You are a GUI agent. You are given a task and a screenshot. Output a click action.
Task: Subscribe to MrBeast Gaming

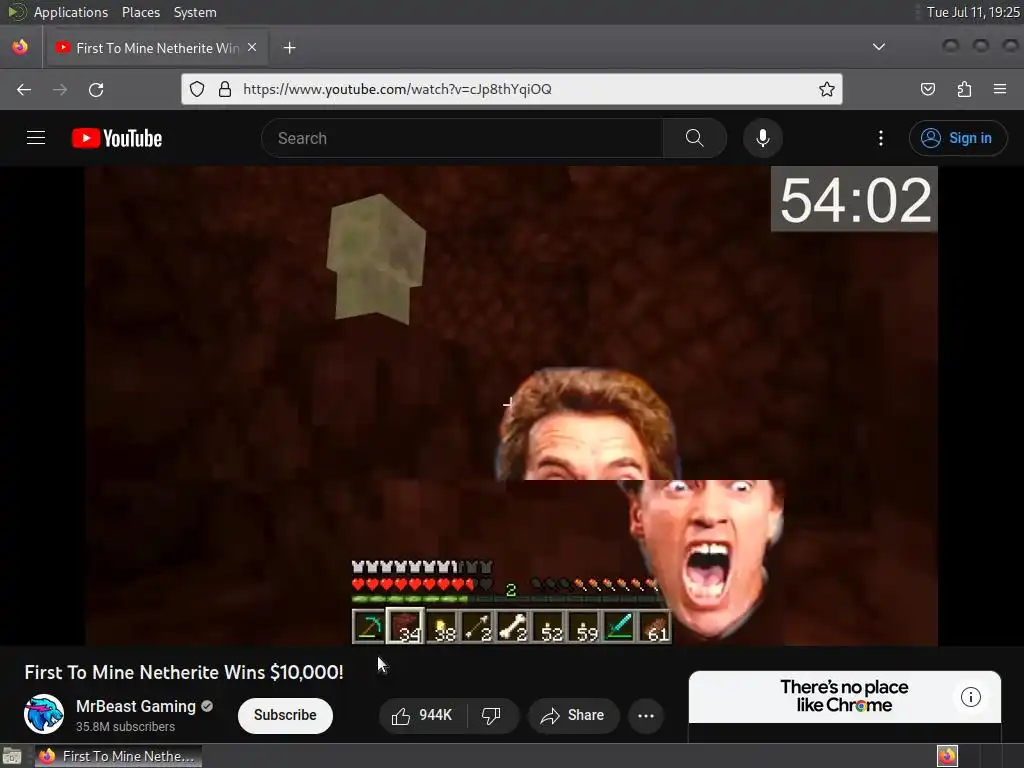pyautogui.click(x=285, y=715)
